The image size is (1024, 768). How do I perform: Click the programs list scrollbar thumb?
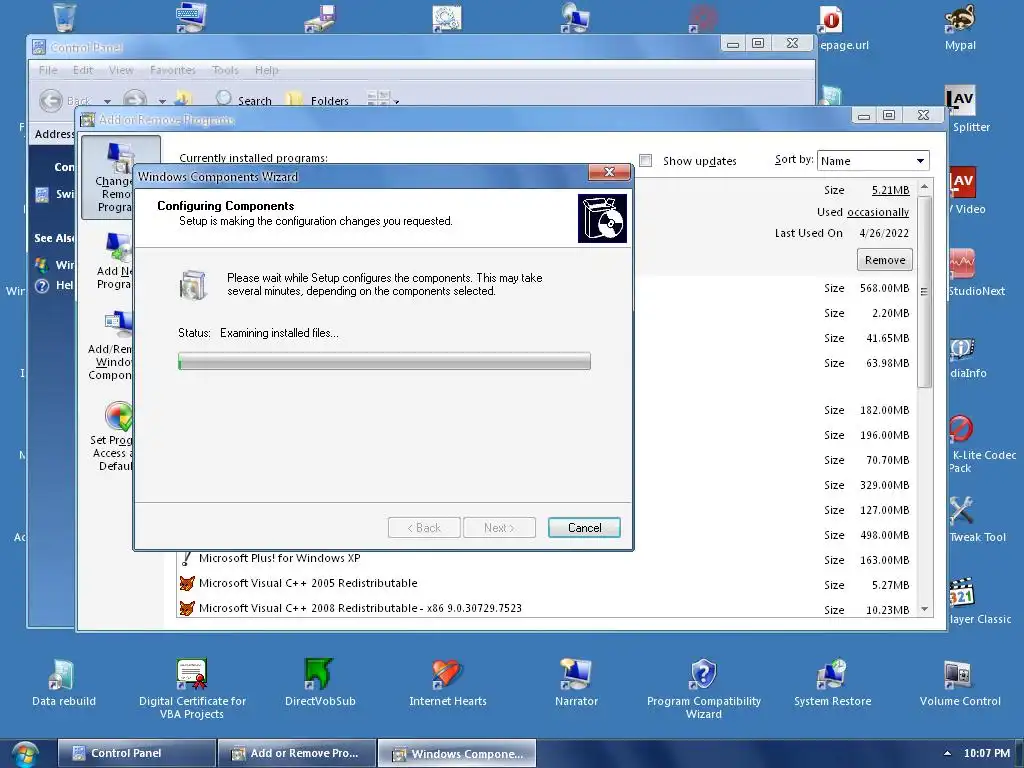924,291
